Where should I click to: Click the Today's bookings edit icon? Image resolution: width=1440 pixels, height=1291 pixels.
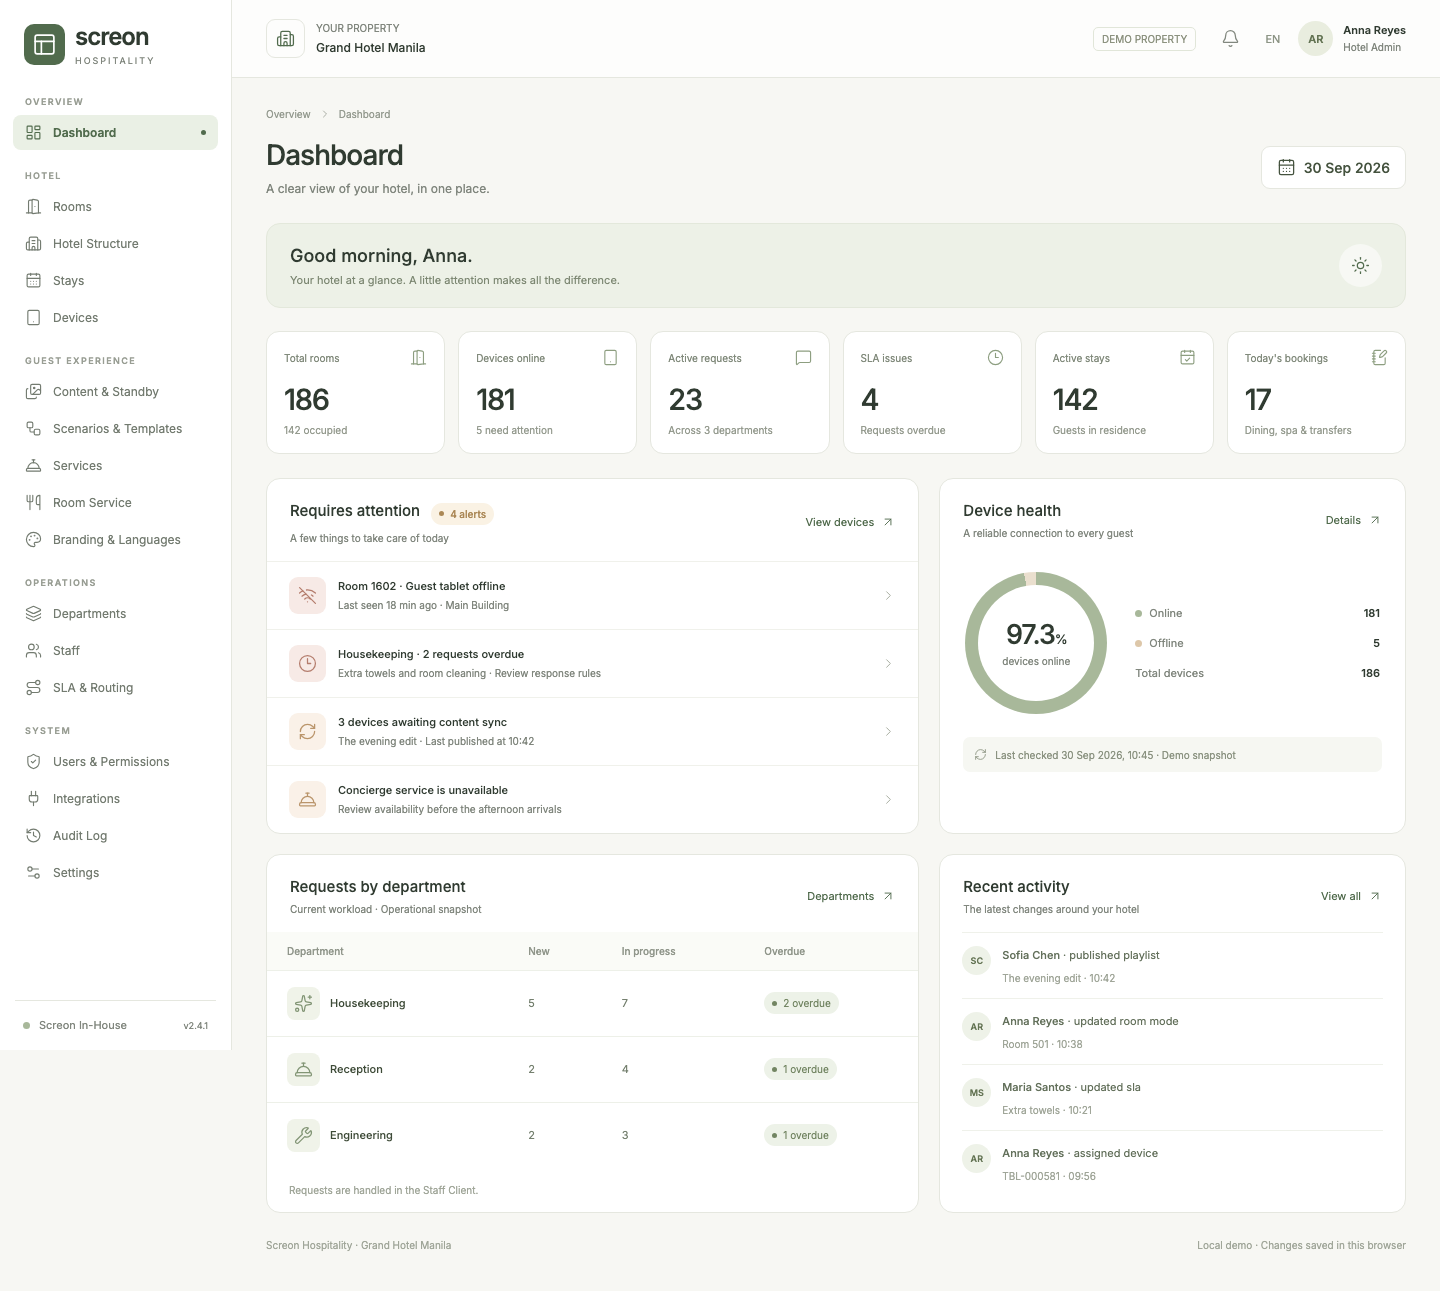click(x=1379, y=358)
